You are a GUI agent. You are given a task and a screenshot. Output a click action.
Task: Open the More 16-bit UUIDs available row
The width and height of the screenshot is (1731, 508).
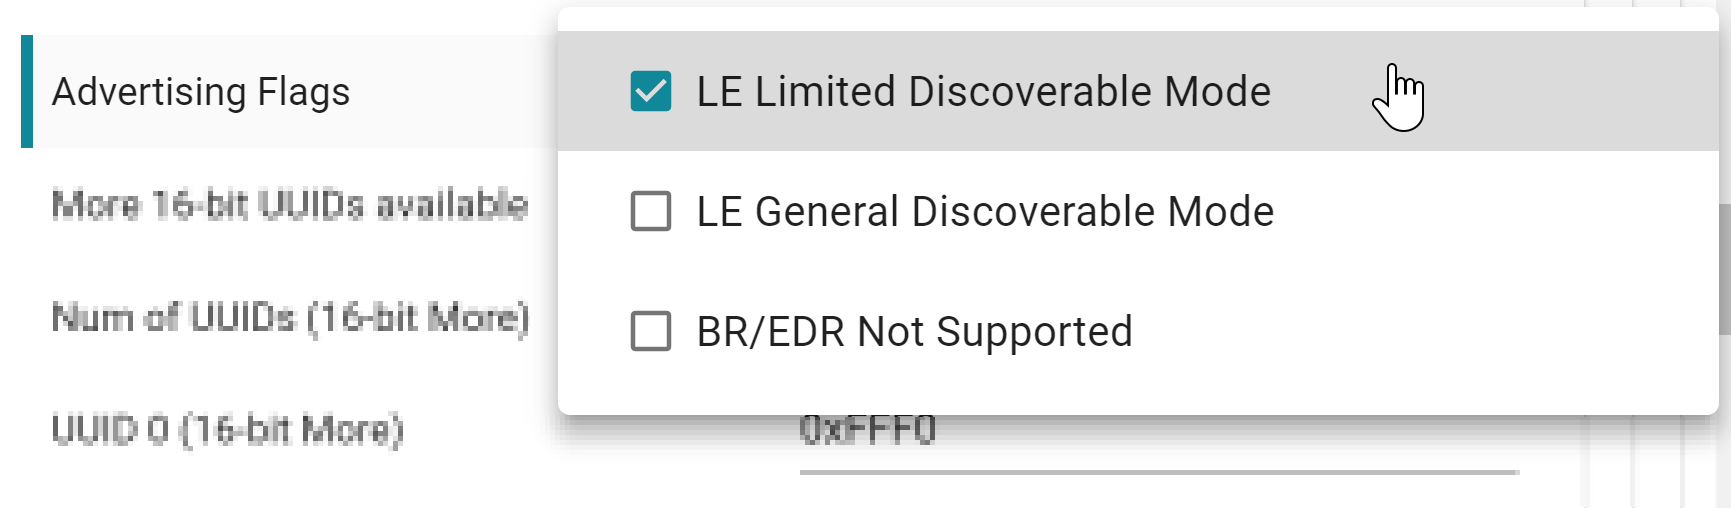coord(289,205)
